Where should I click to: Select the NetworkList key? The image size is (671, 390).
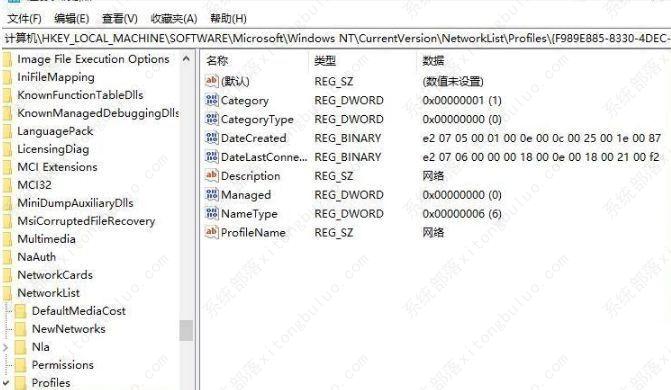click(48, 293)
